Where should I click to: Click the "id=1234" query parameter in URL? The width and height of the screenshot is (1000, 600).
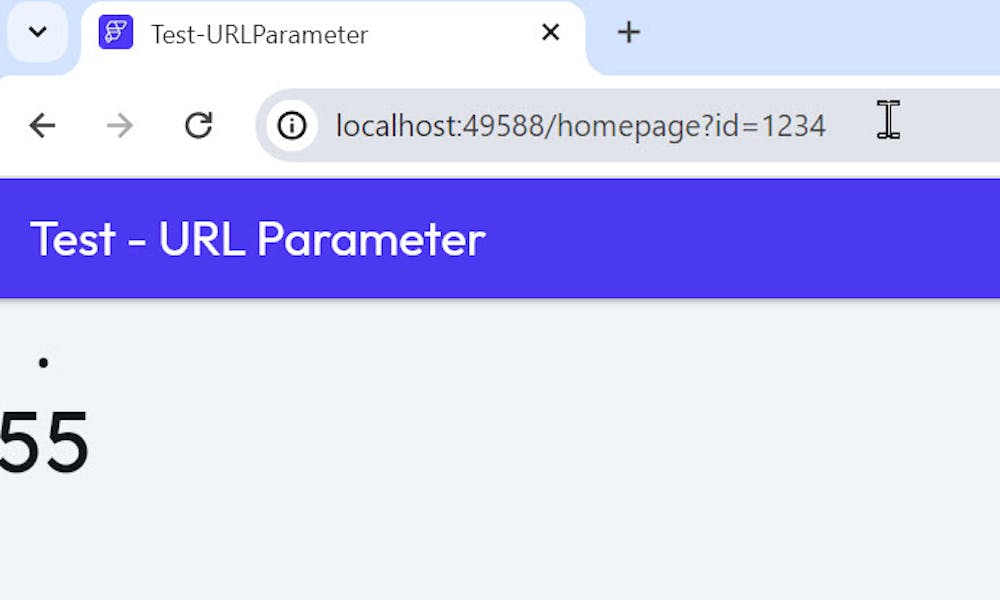point(774,127)
